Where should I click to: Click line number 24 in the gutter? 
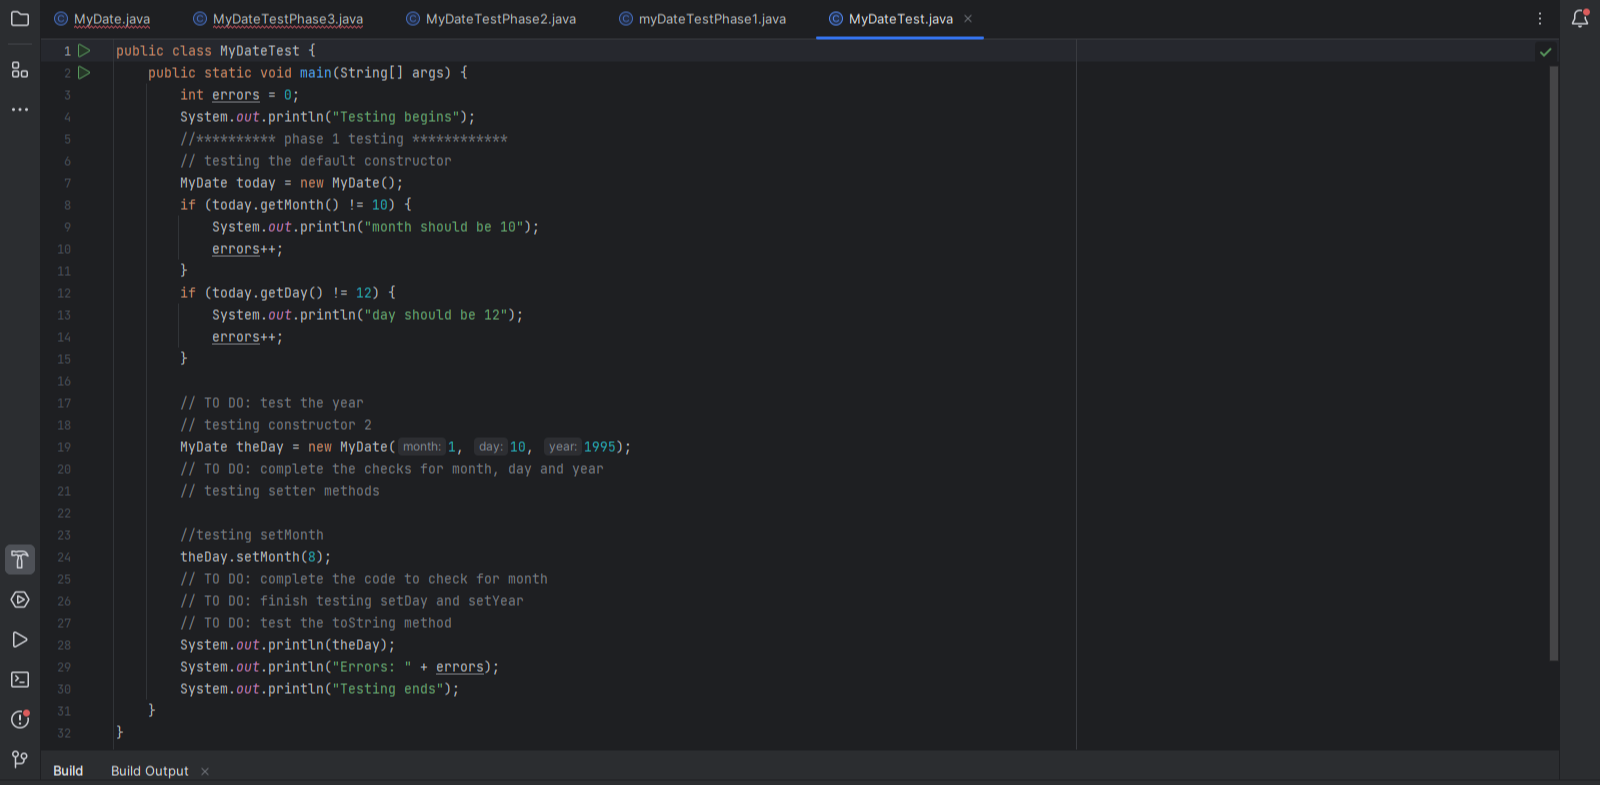click(64, 557)
